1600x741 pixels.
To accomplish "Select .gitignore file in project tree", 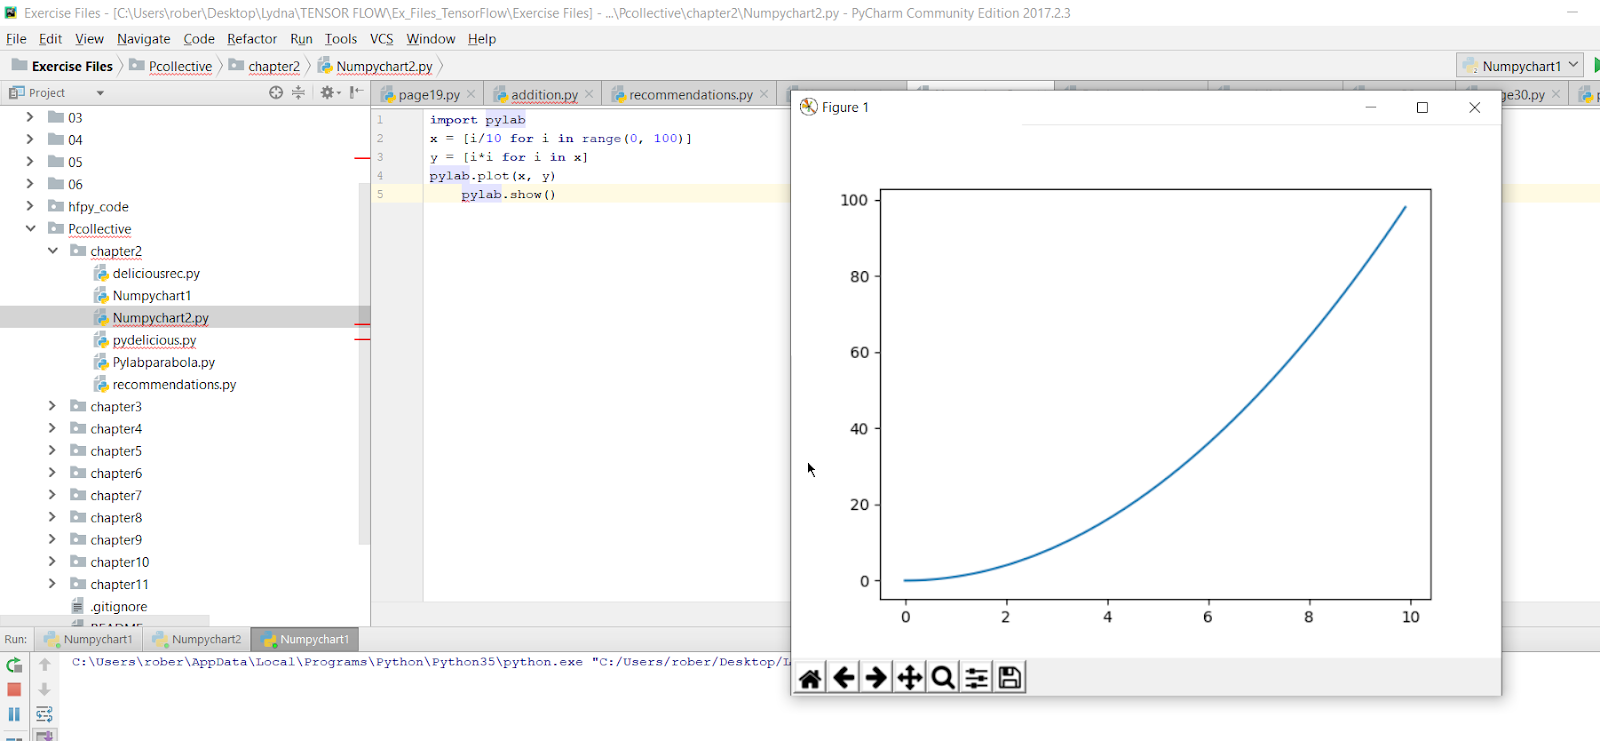I will tap(118, 606).
